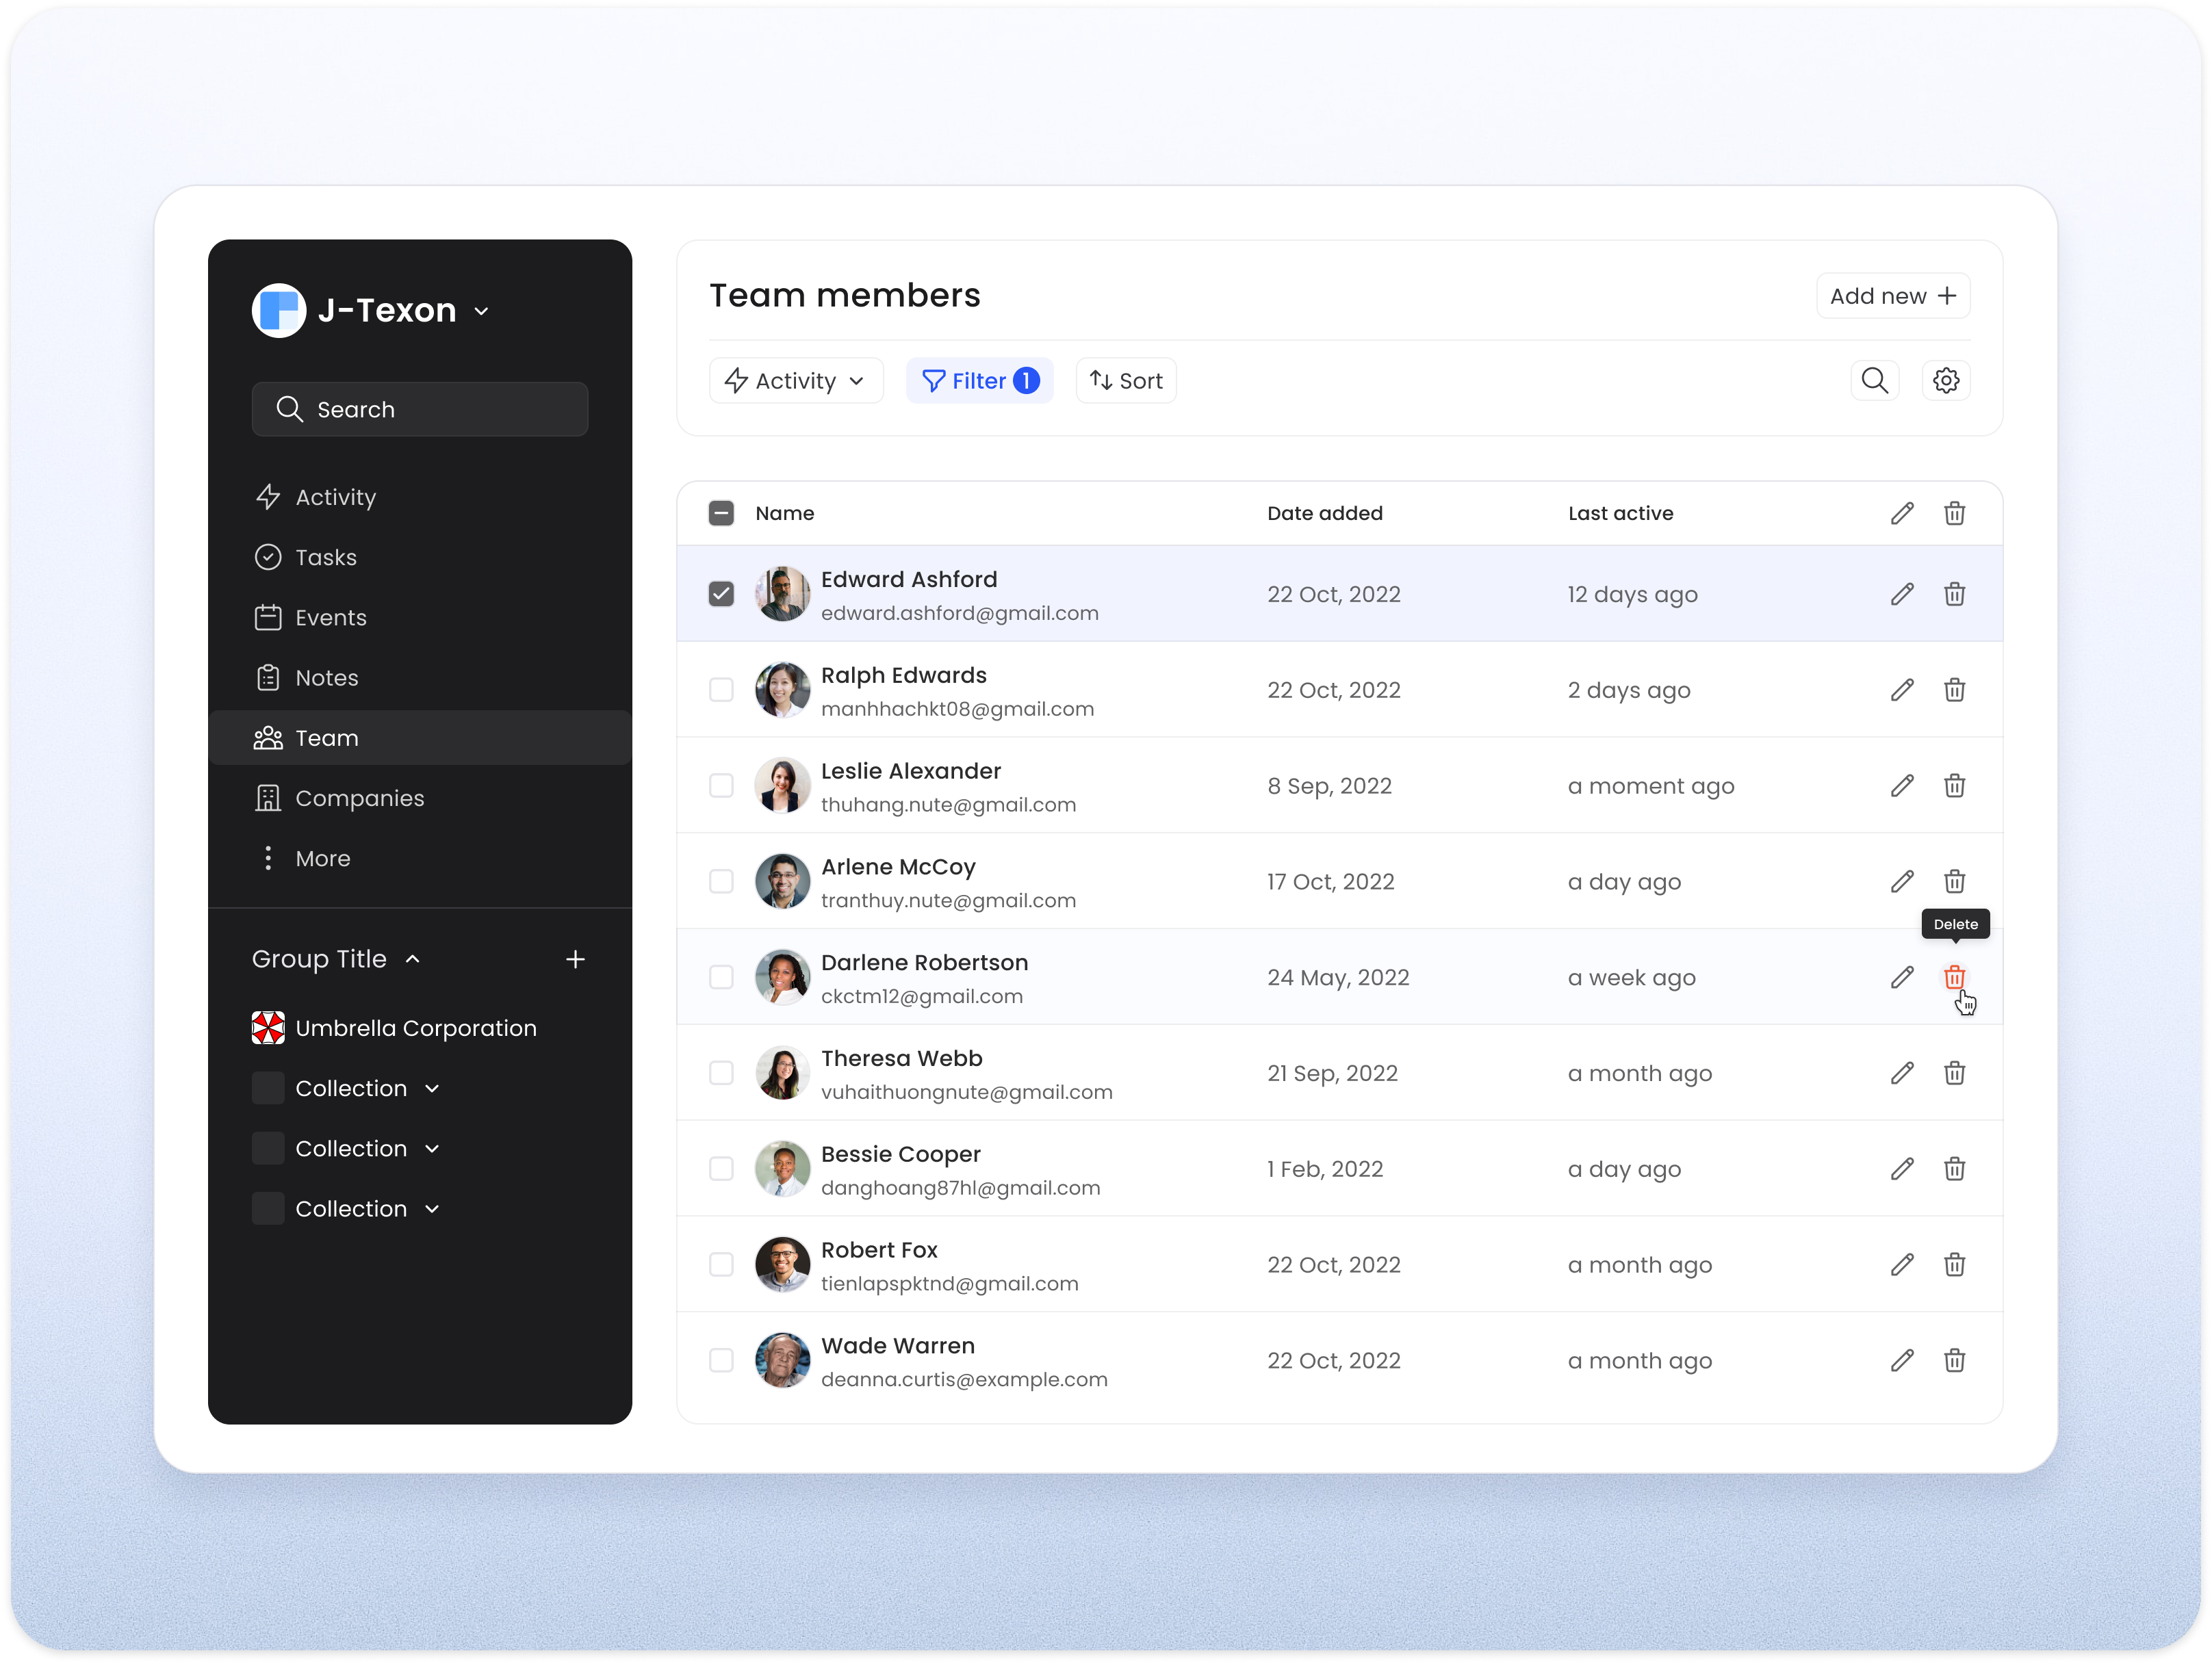This screenshot has width=2212, height=1664.
Task: Open table settings via the gear icon
Action: tap(1946, 380)
